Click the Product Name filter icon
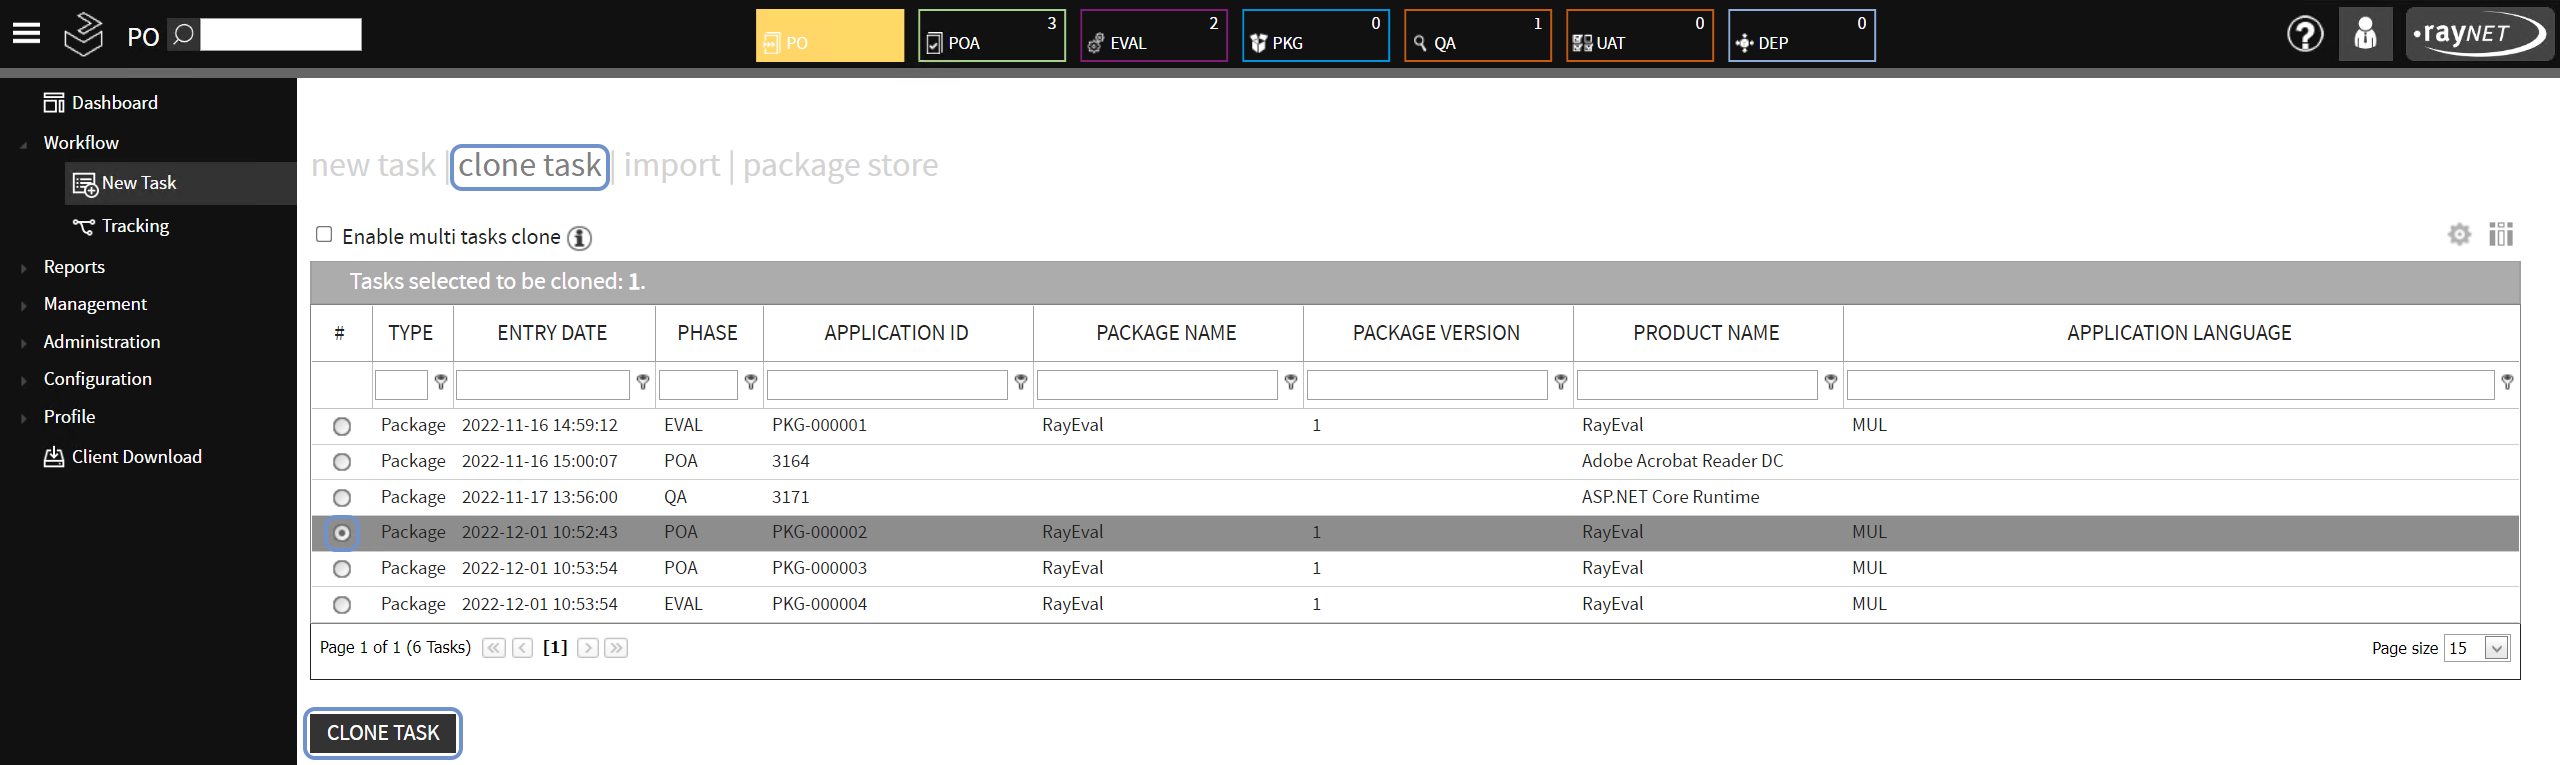The height and width of the screenshot is (765, 2560). (1831, 383)
